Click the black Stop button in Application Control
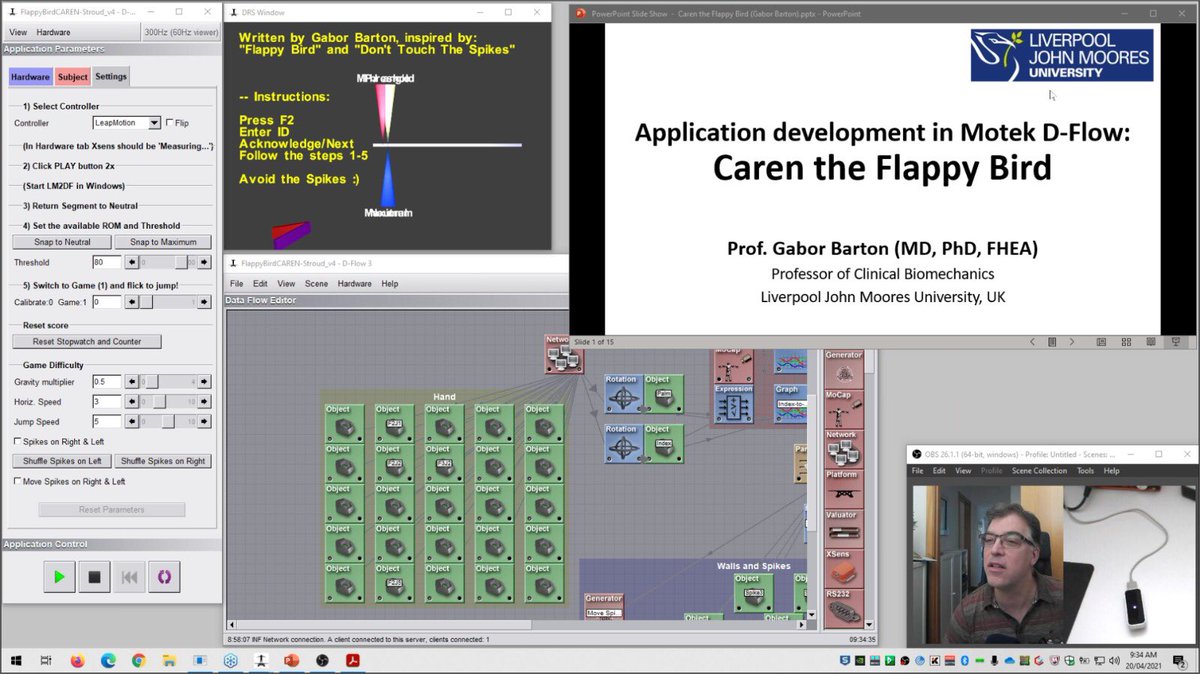 pos(94,577)
